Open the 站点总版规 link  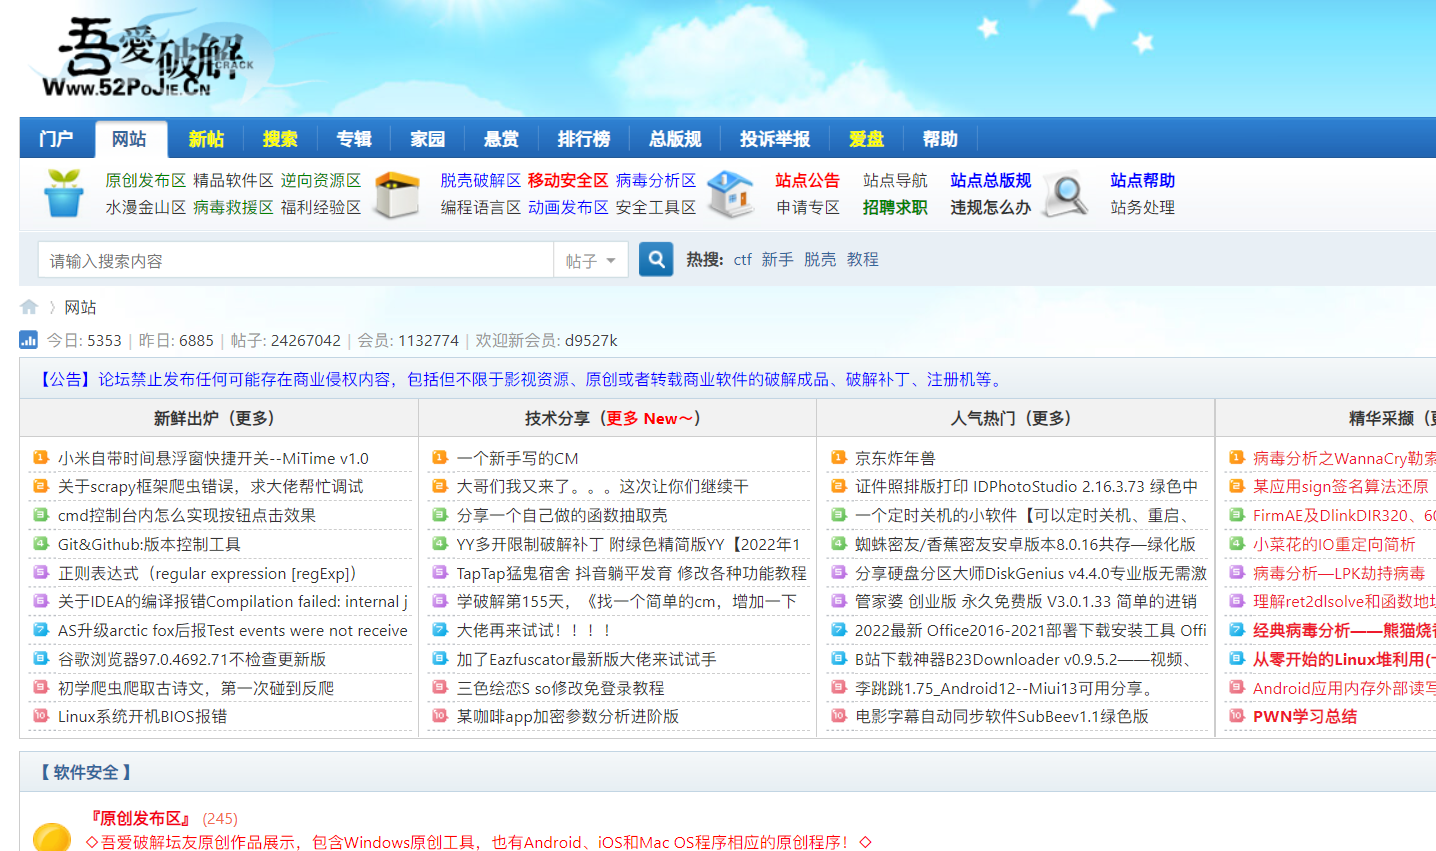(991, 180)
